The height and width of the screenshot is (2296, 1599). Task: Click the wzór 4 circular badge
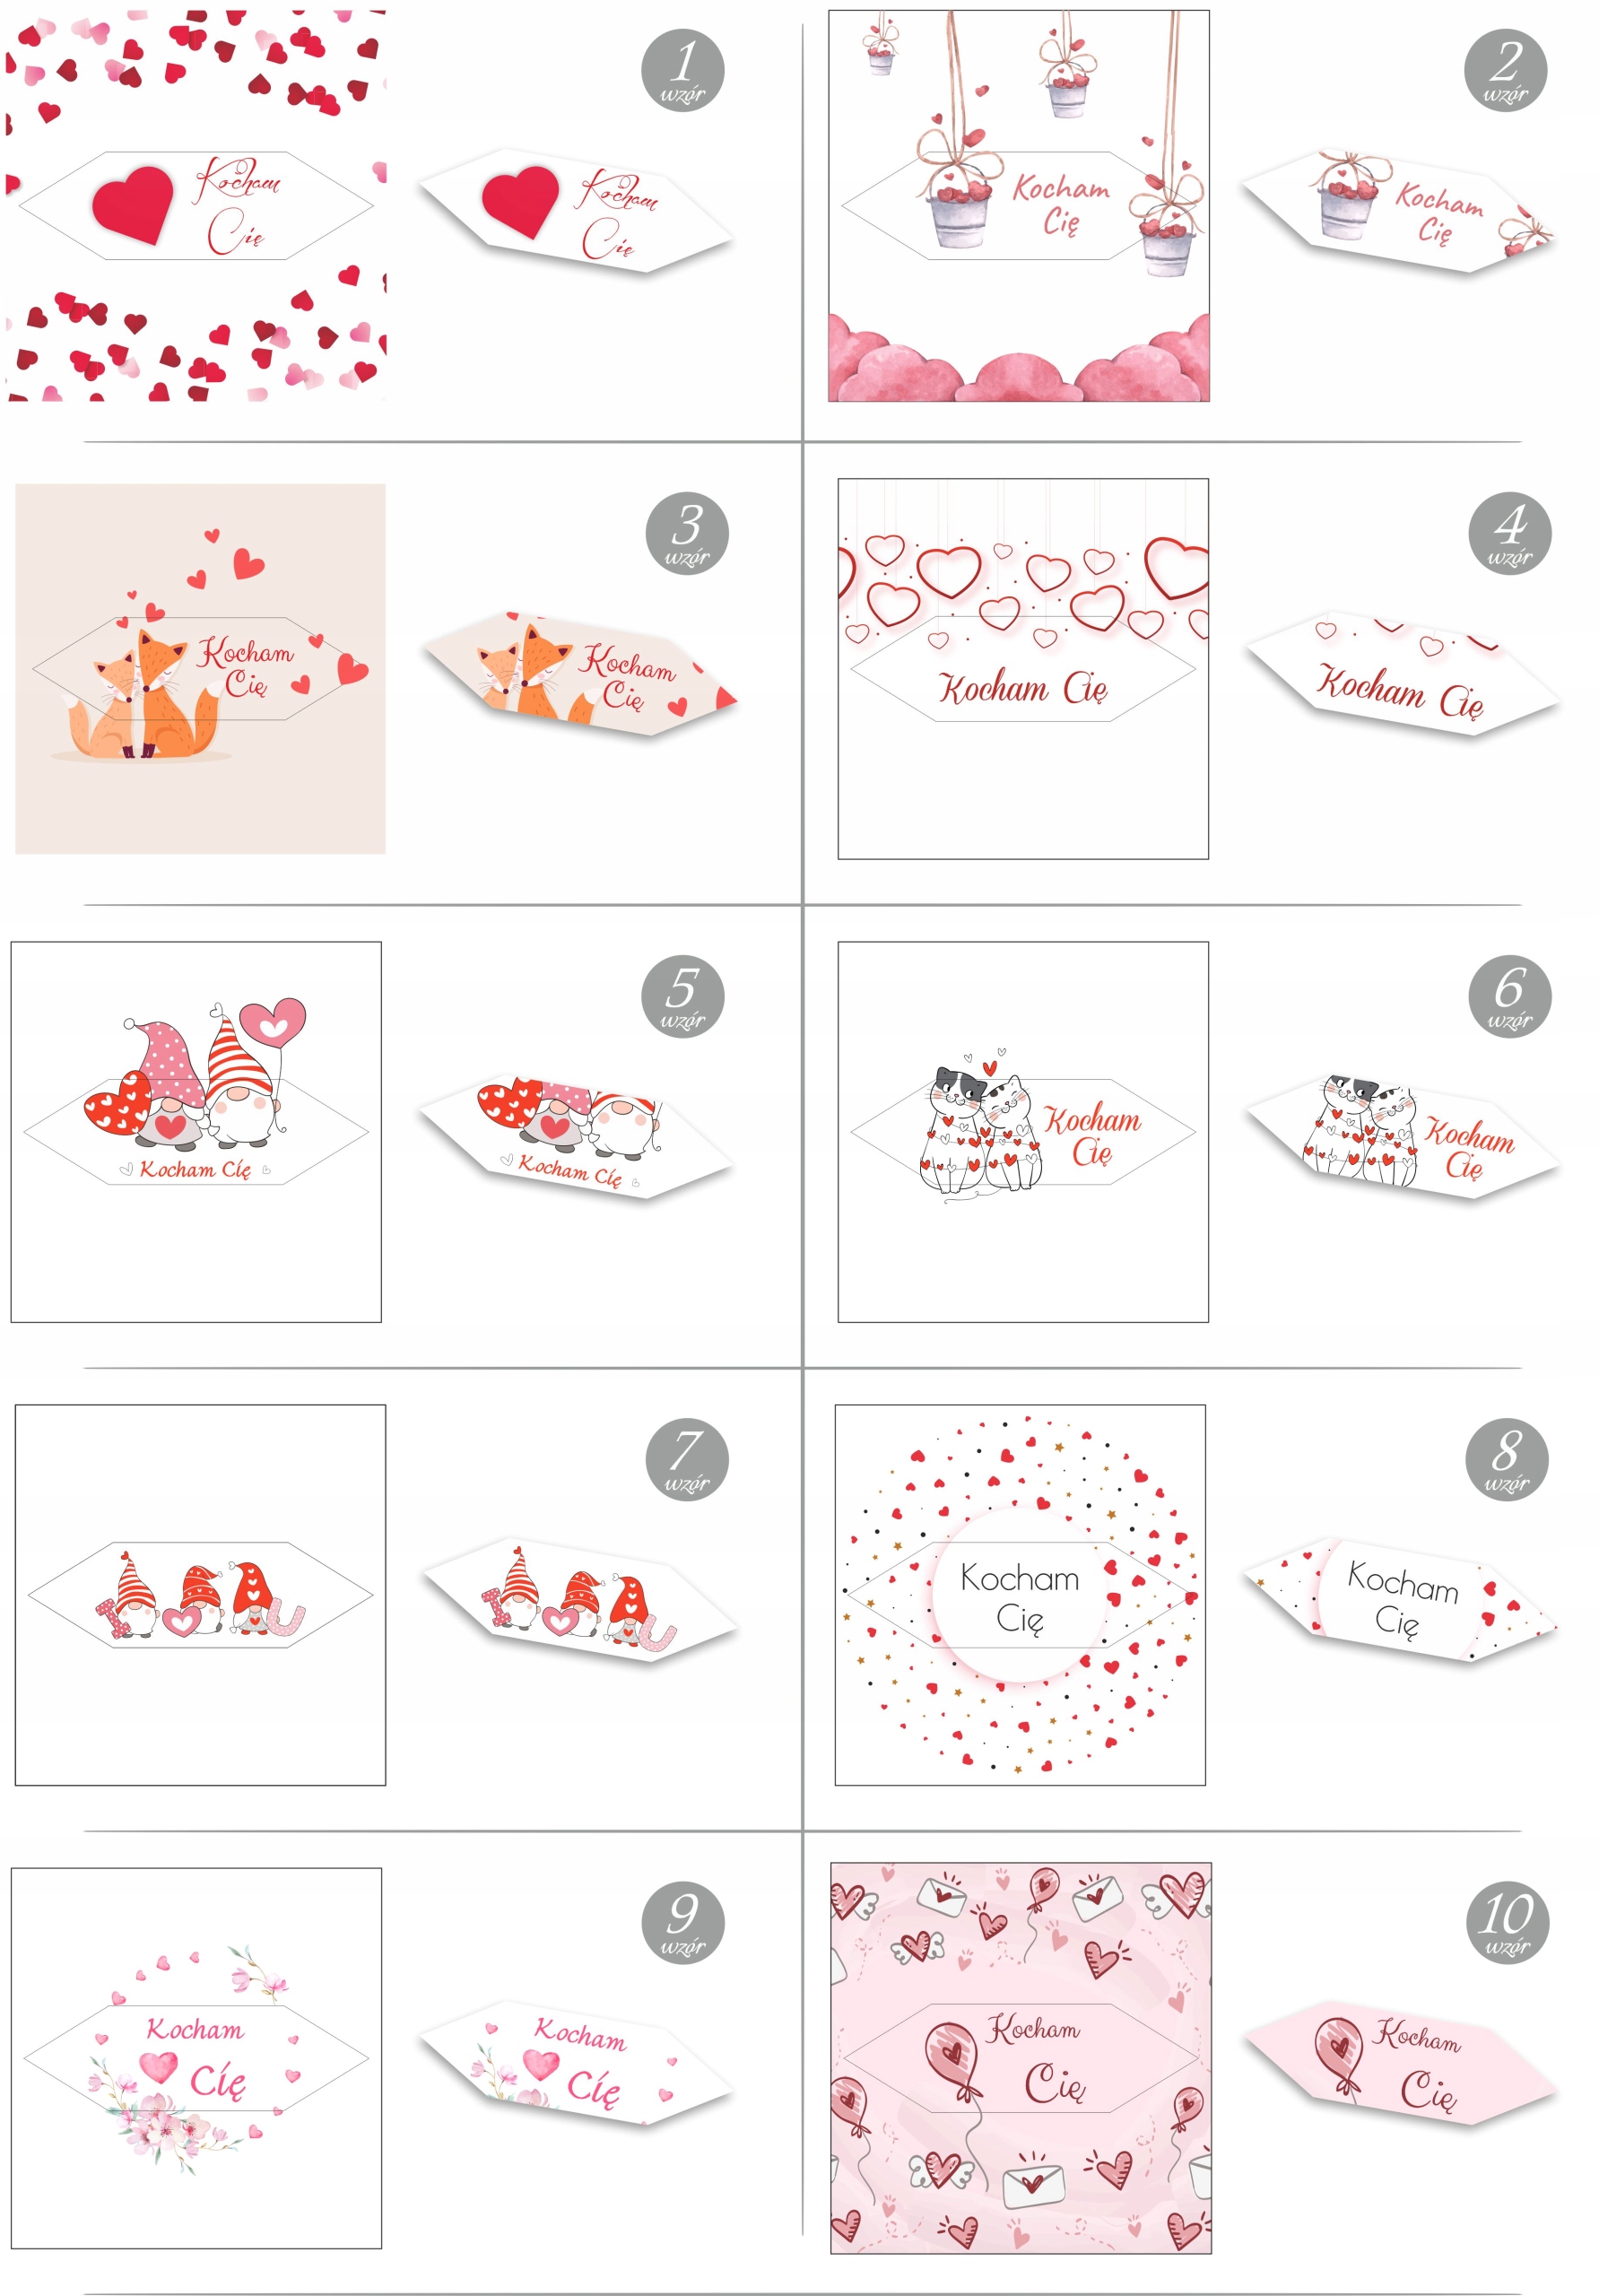pyautogui.click(x=1509, y=533)
